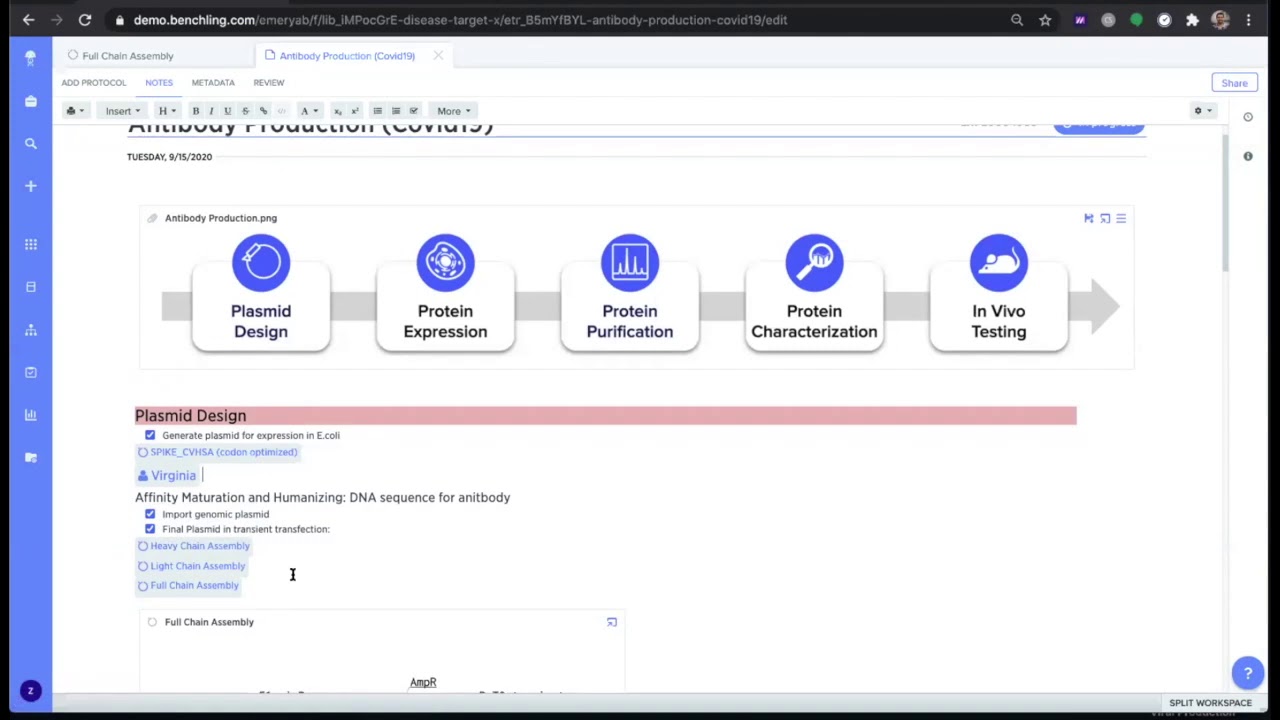Switch to Full Chain Assembly tab

coord(128,56)
